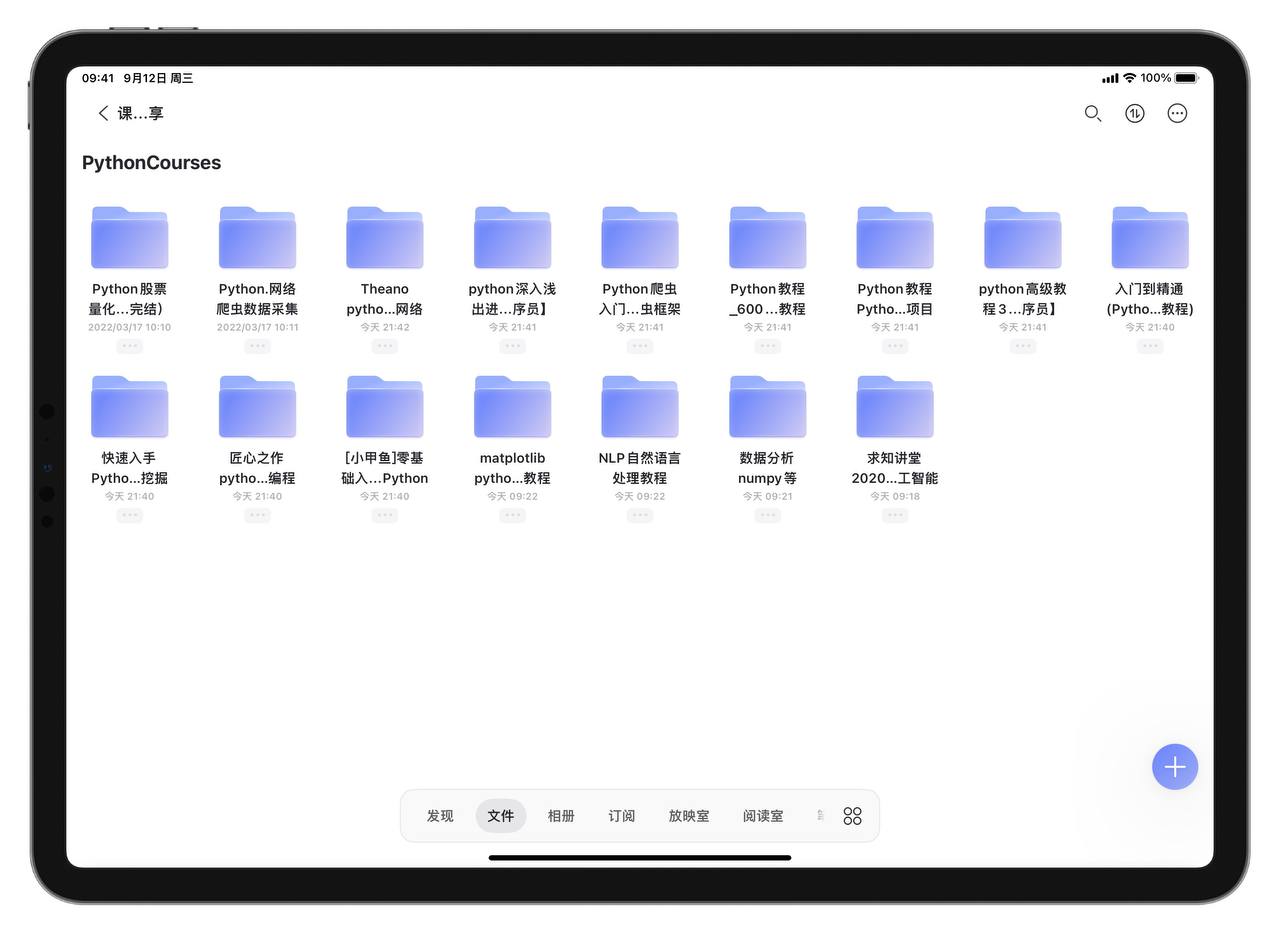Image resolution: width=1280 pixels, height=934 pixels.
Task: Open the [小甲鱼]零基础入 folder icon
Action: pyautogui.click(x=385, y=407)
